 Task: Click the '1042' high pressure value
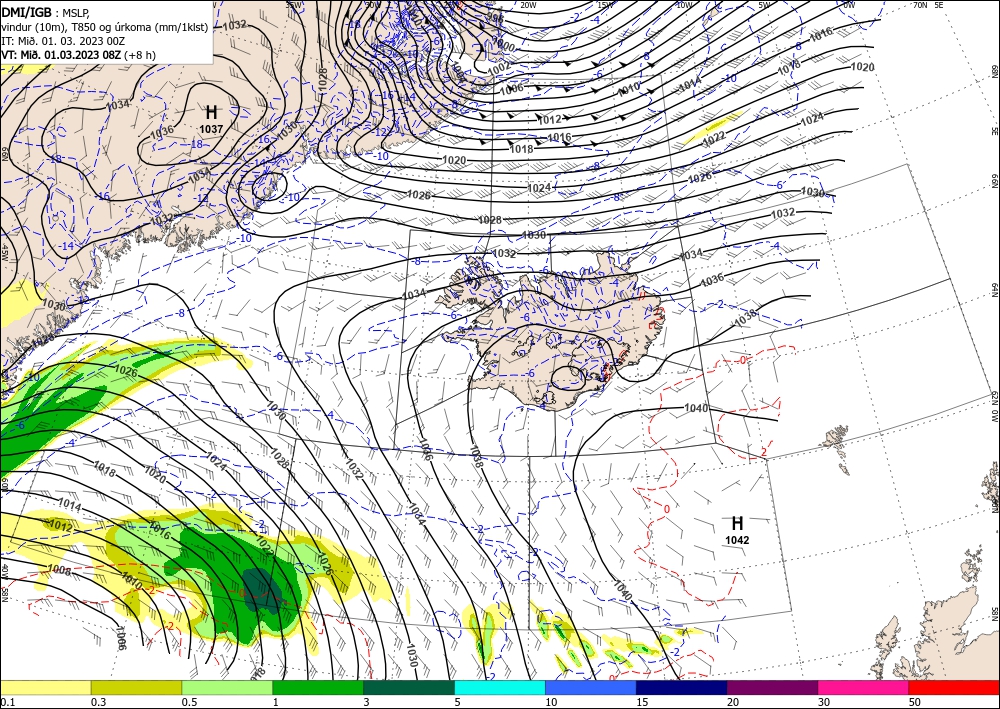(737, 540)
